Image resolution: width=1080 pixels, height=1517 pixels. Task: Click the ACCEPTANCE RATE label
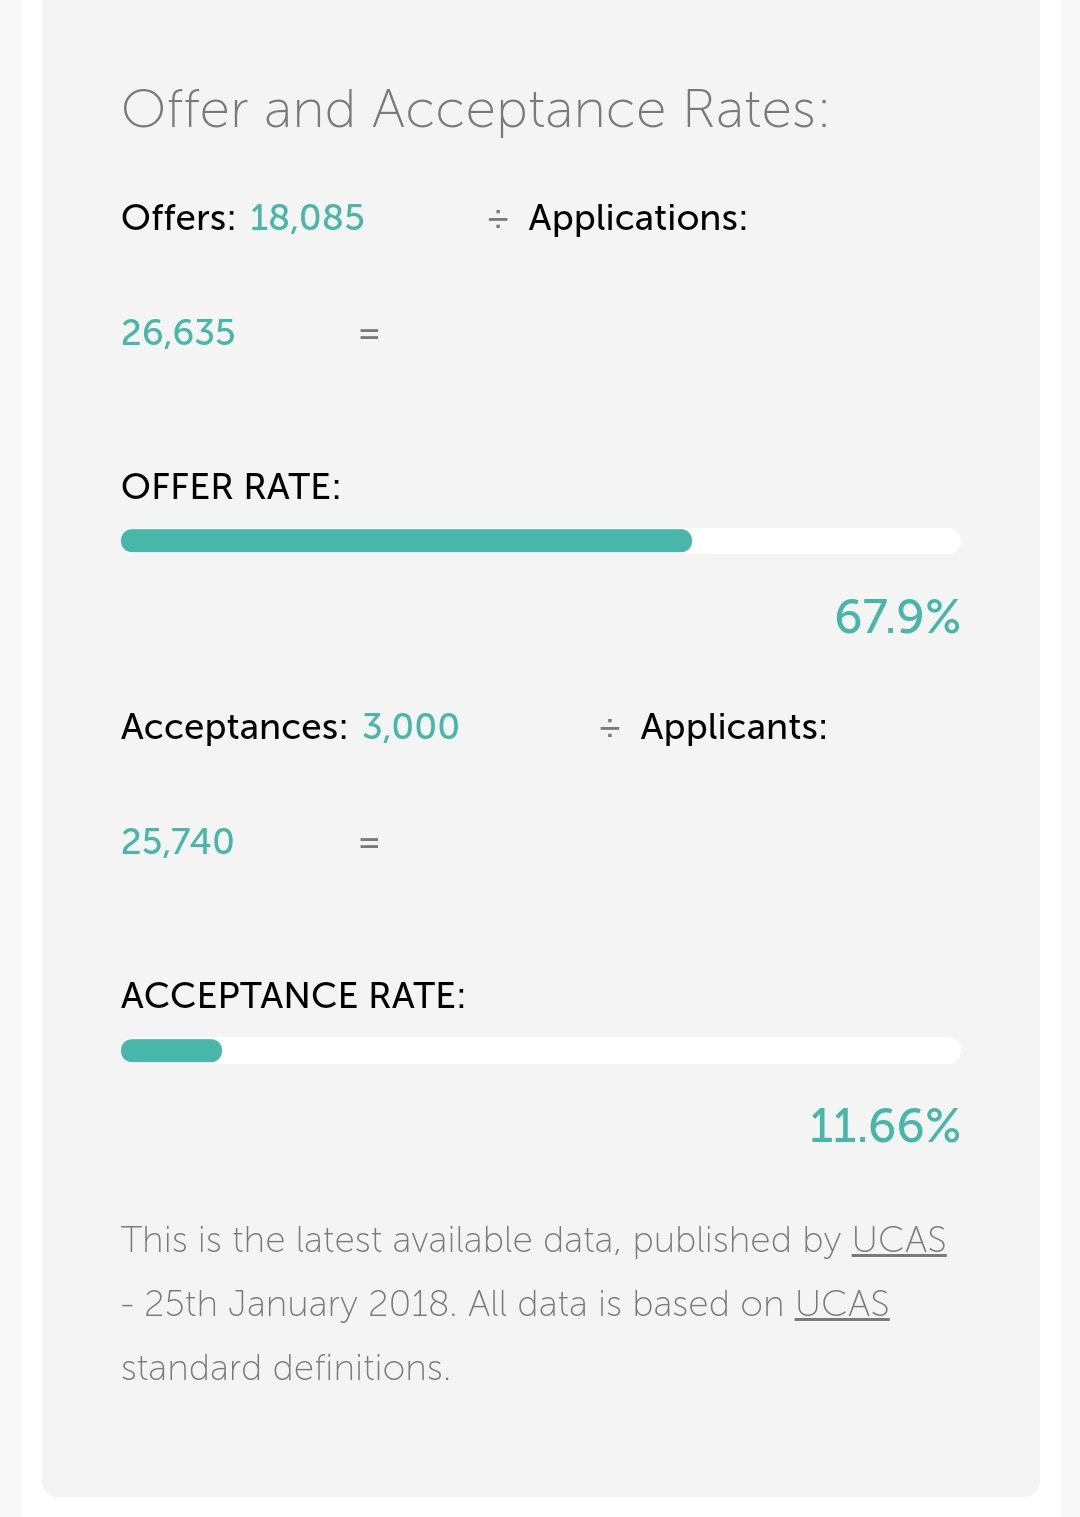(293, 996)
